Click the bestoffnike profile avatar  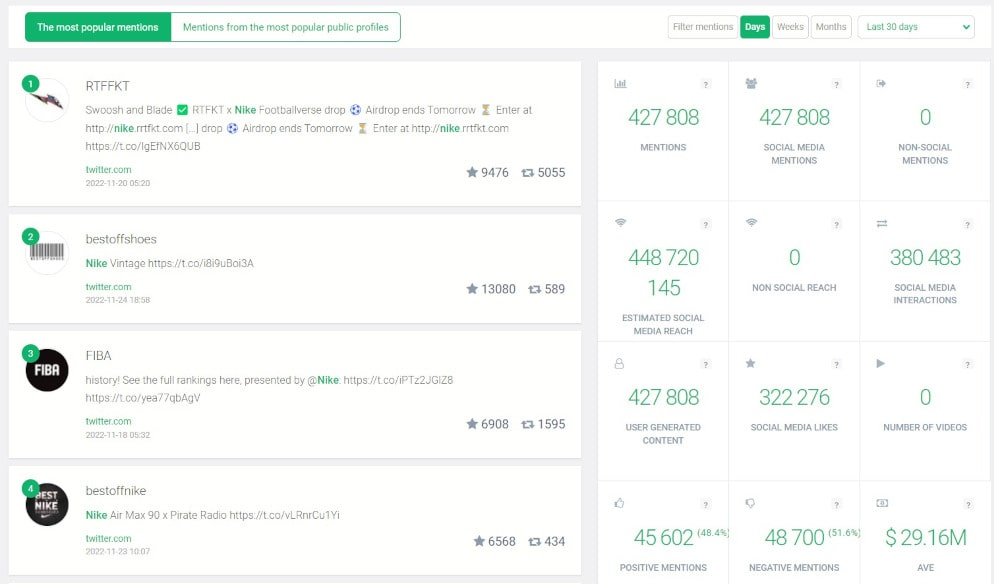pos(47,505)
